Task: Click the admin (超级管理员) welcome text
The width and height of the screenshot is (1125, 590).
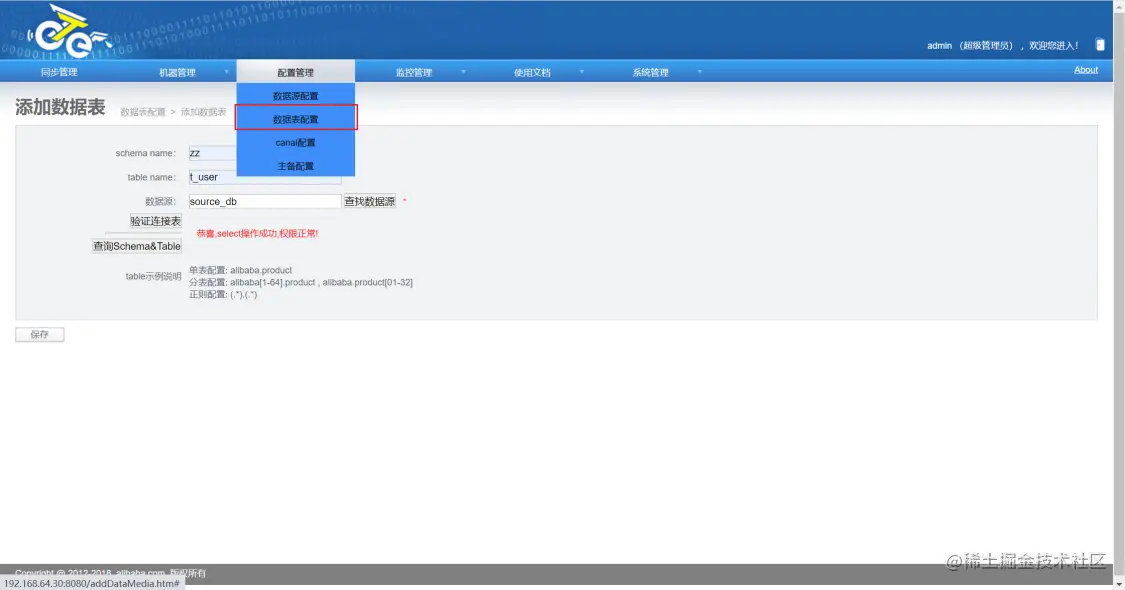Action: tap(1002, 45)
